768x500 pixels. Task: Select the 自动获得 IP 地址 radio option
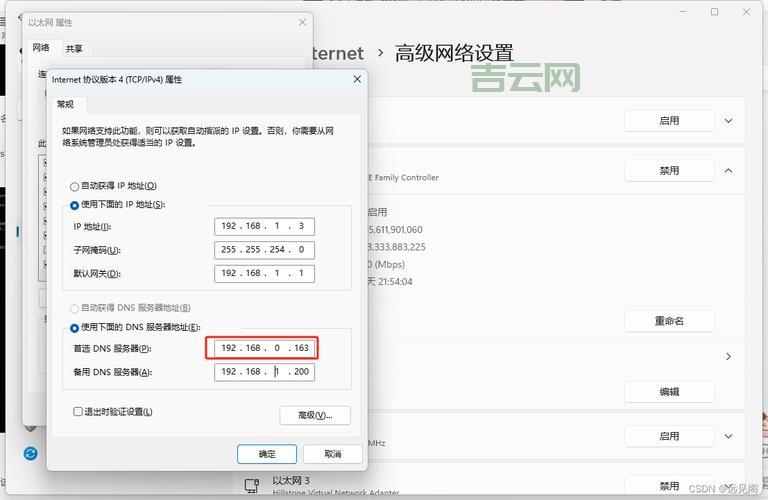point(74,186)
